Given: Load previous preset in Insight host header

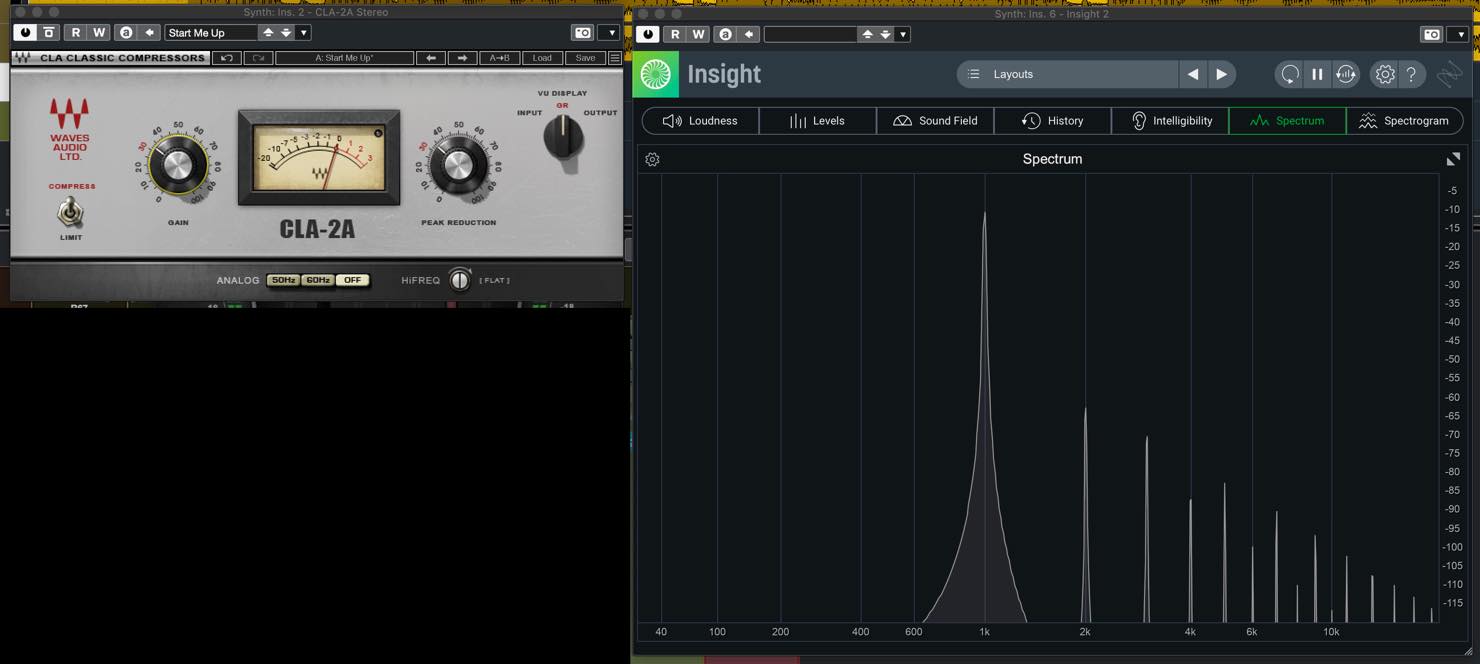Looking at the screenshot, I should 867,34.
